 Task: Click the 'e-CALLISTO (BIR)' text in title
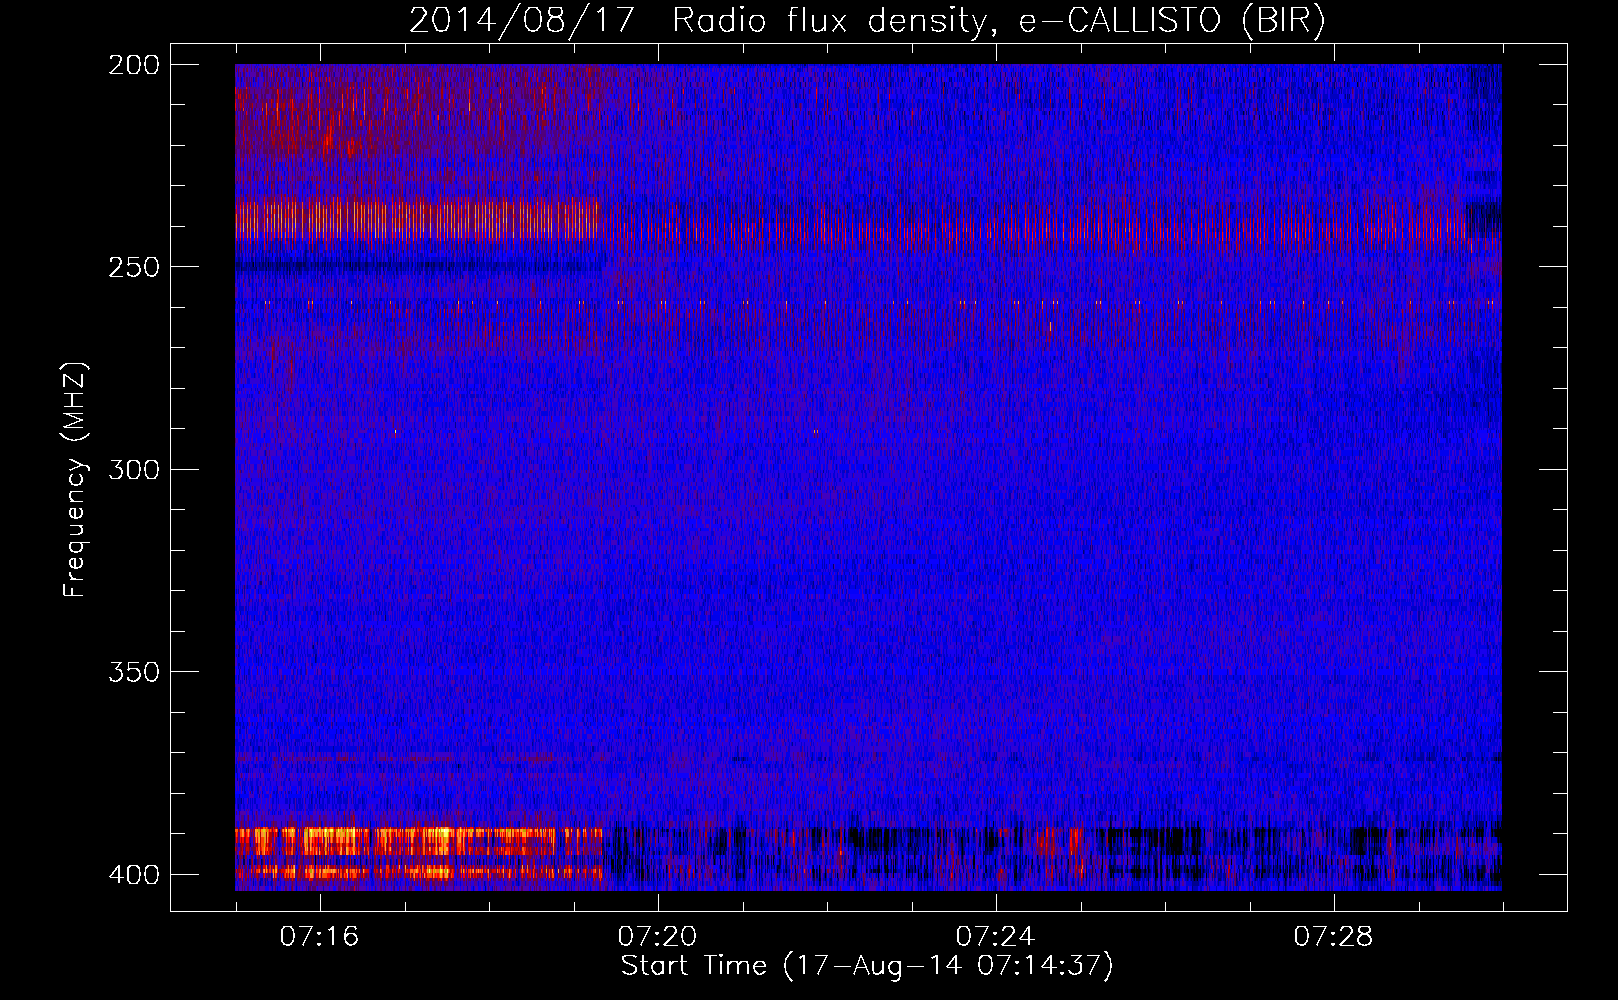1172,20
